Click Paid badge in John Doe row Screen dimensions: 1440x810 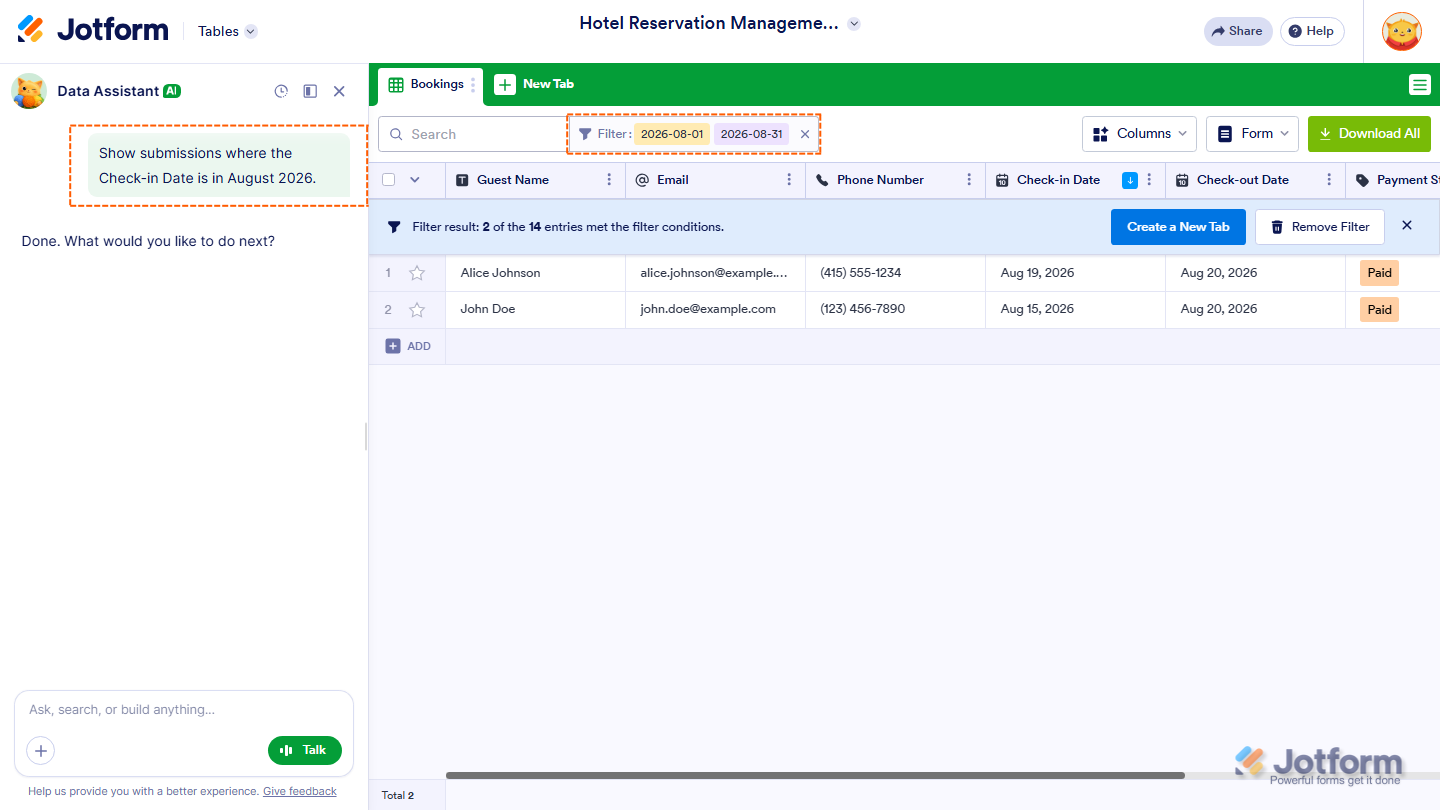point(1379,310)
